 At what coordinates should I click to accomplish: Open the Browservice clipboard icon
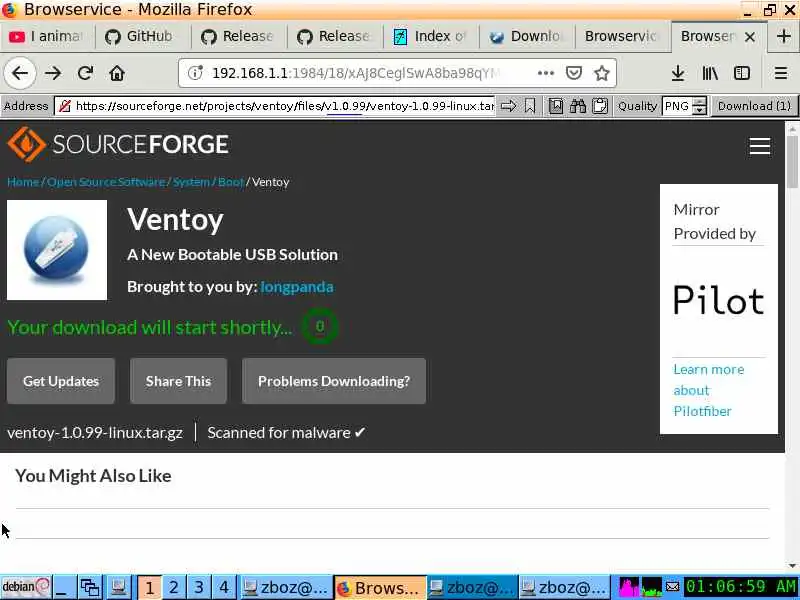pos(600,106)
